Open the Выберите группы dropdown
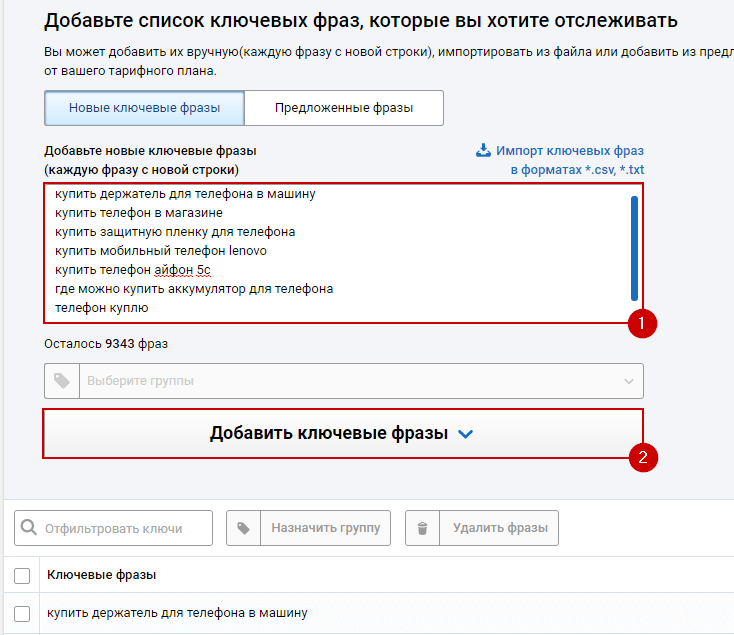The height and width of the screenshot is (635, 734). (x=344, y=381)
